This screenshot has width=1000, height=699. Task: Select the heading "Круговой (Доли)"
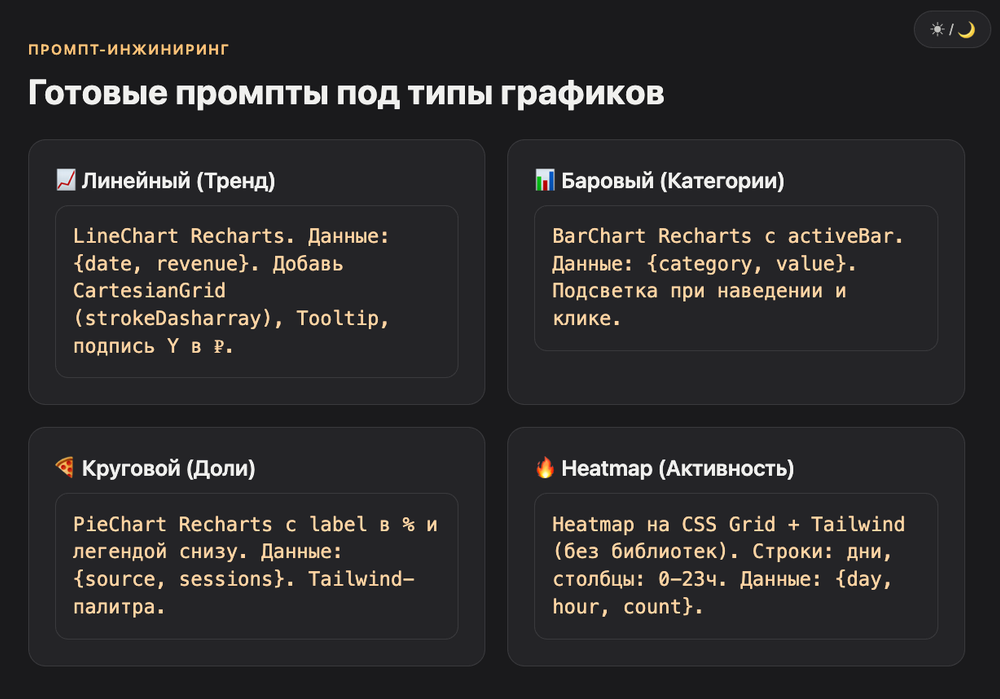click(x=168, y=469)
